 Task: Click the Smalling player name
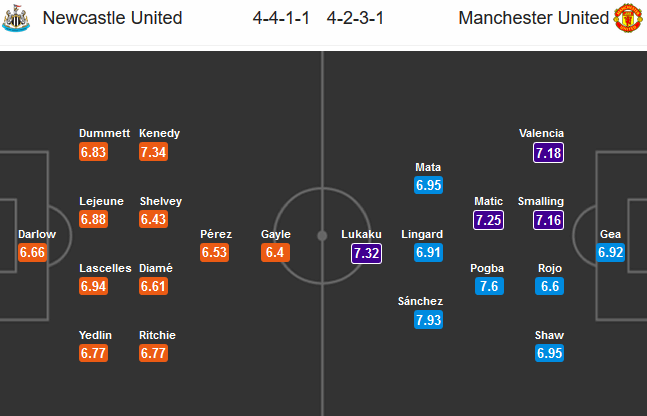(x=541, y=201)
